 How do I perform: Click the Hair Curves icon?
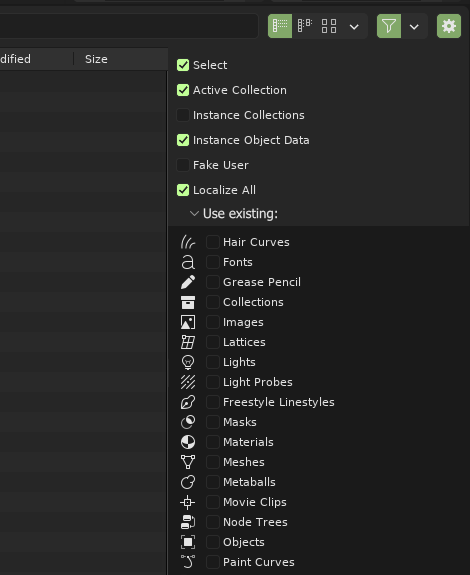point(188,242)
